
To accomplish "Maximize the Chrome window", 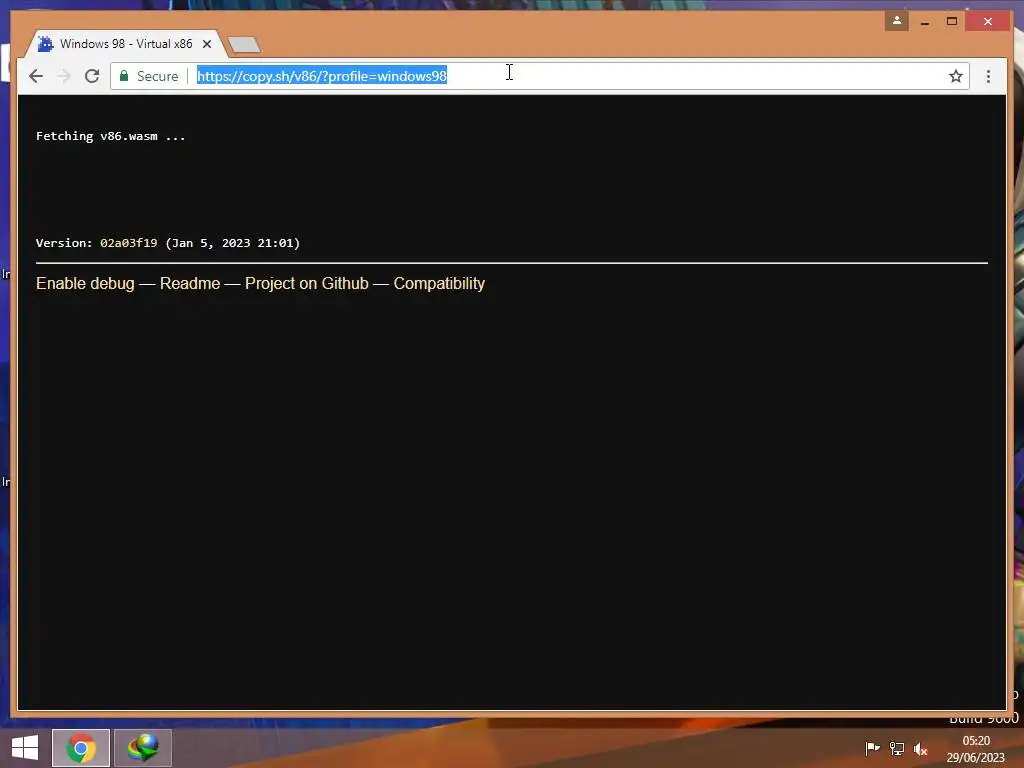I will pos(952,22).
